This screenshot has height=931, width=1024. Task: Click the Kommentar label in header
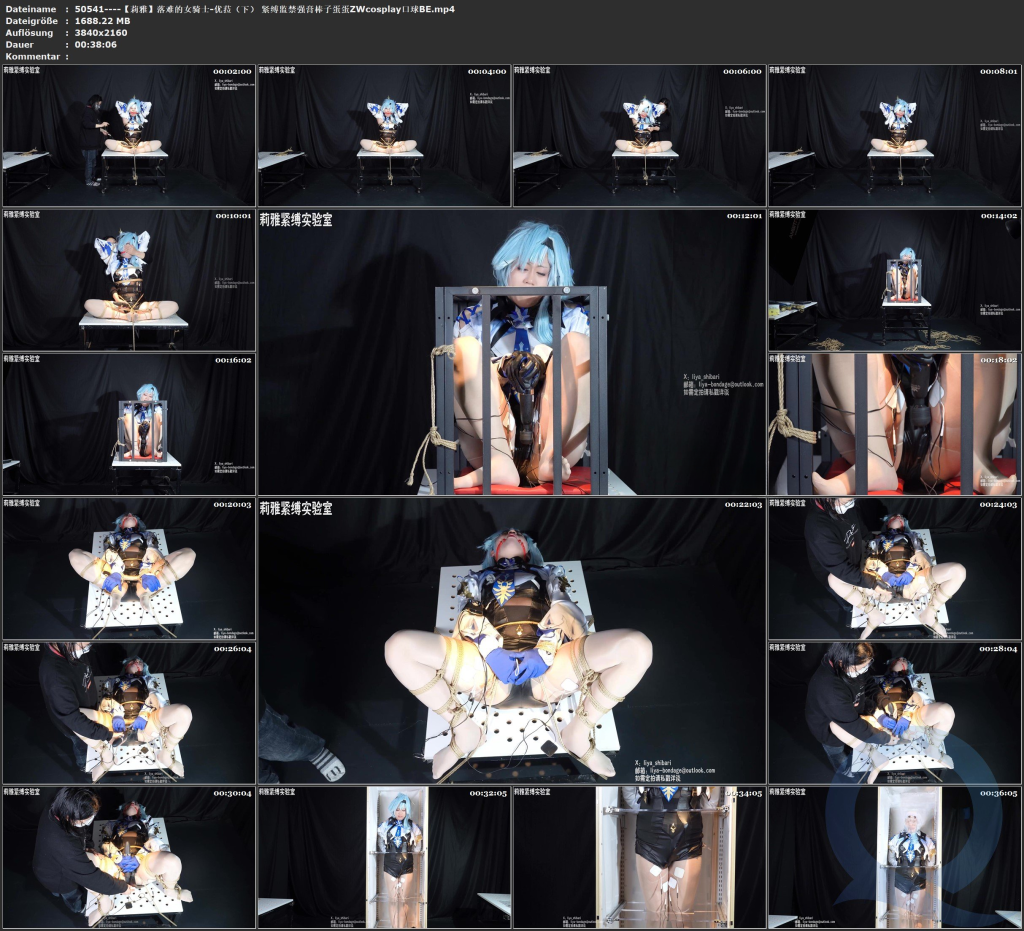pos(33,56)
